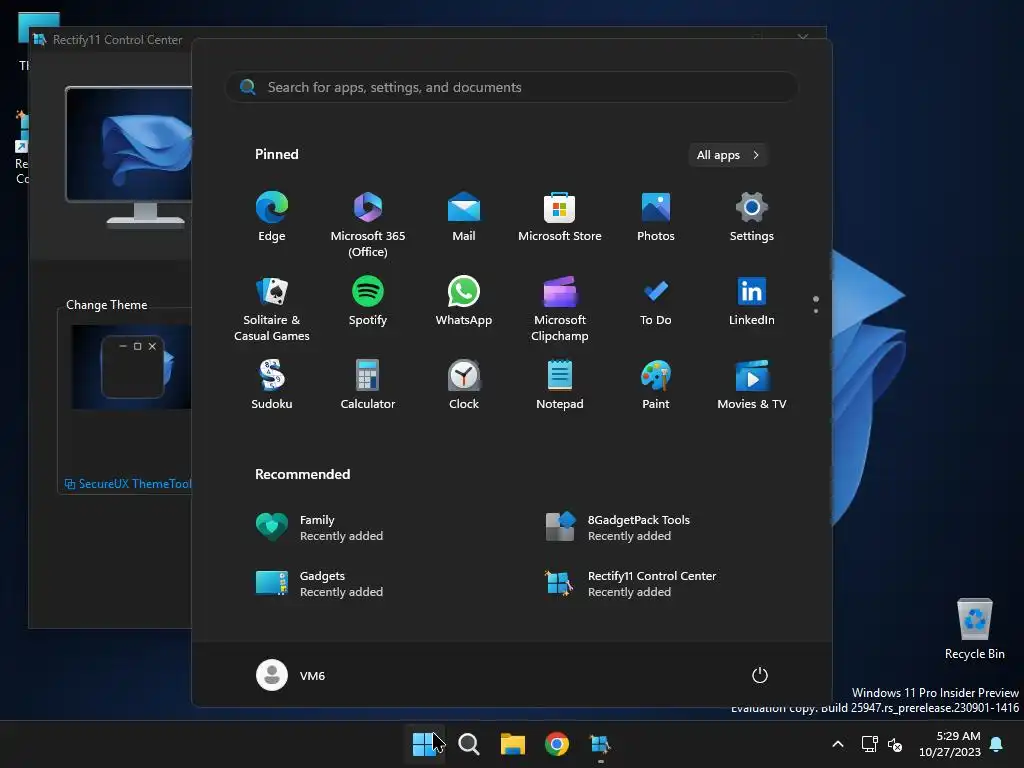
Task: Switch to Rectify11 Control Center taskbar icon
Action: 600,744
